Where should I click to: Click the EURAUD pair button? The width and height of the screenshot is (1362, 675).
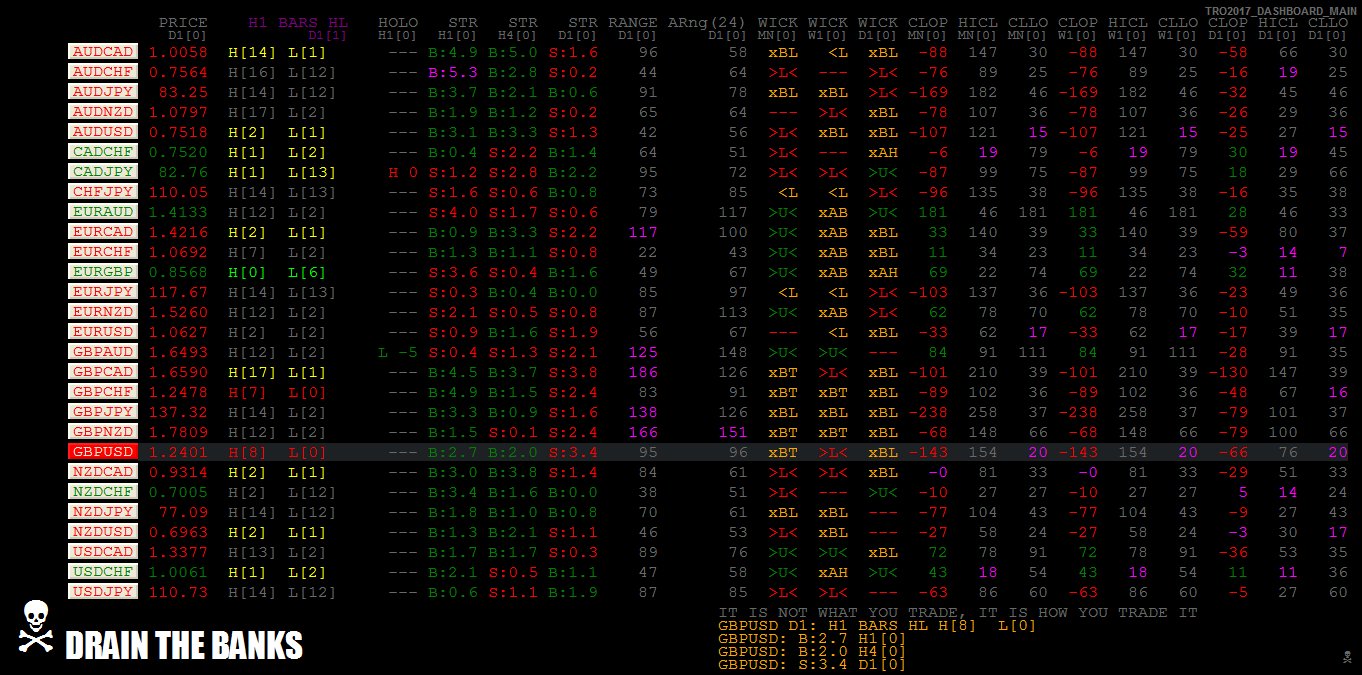[x=103, y=211]
